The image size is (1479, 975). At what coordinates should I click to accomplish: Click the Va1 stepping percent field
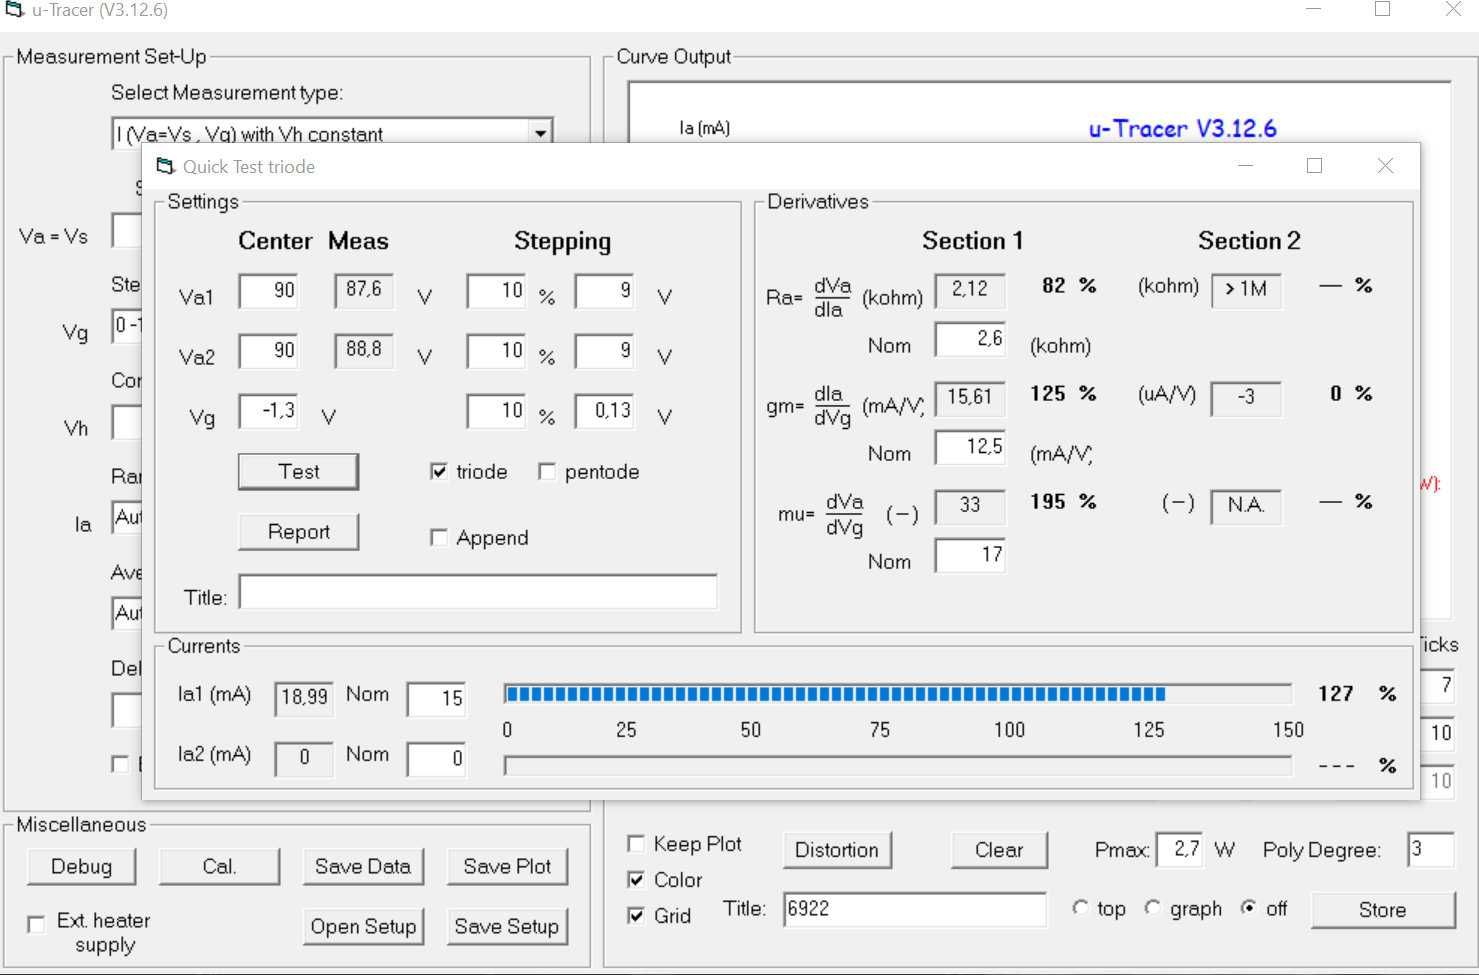(x=496, y=291)
